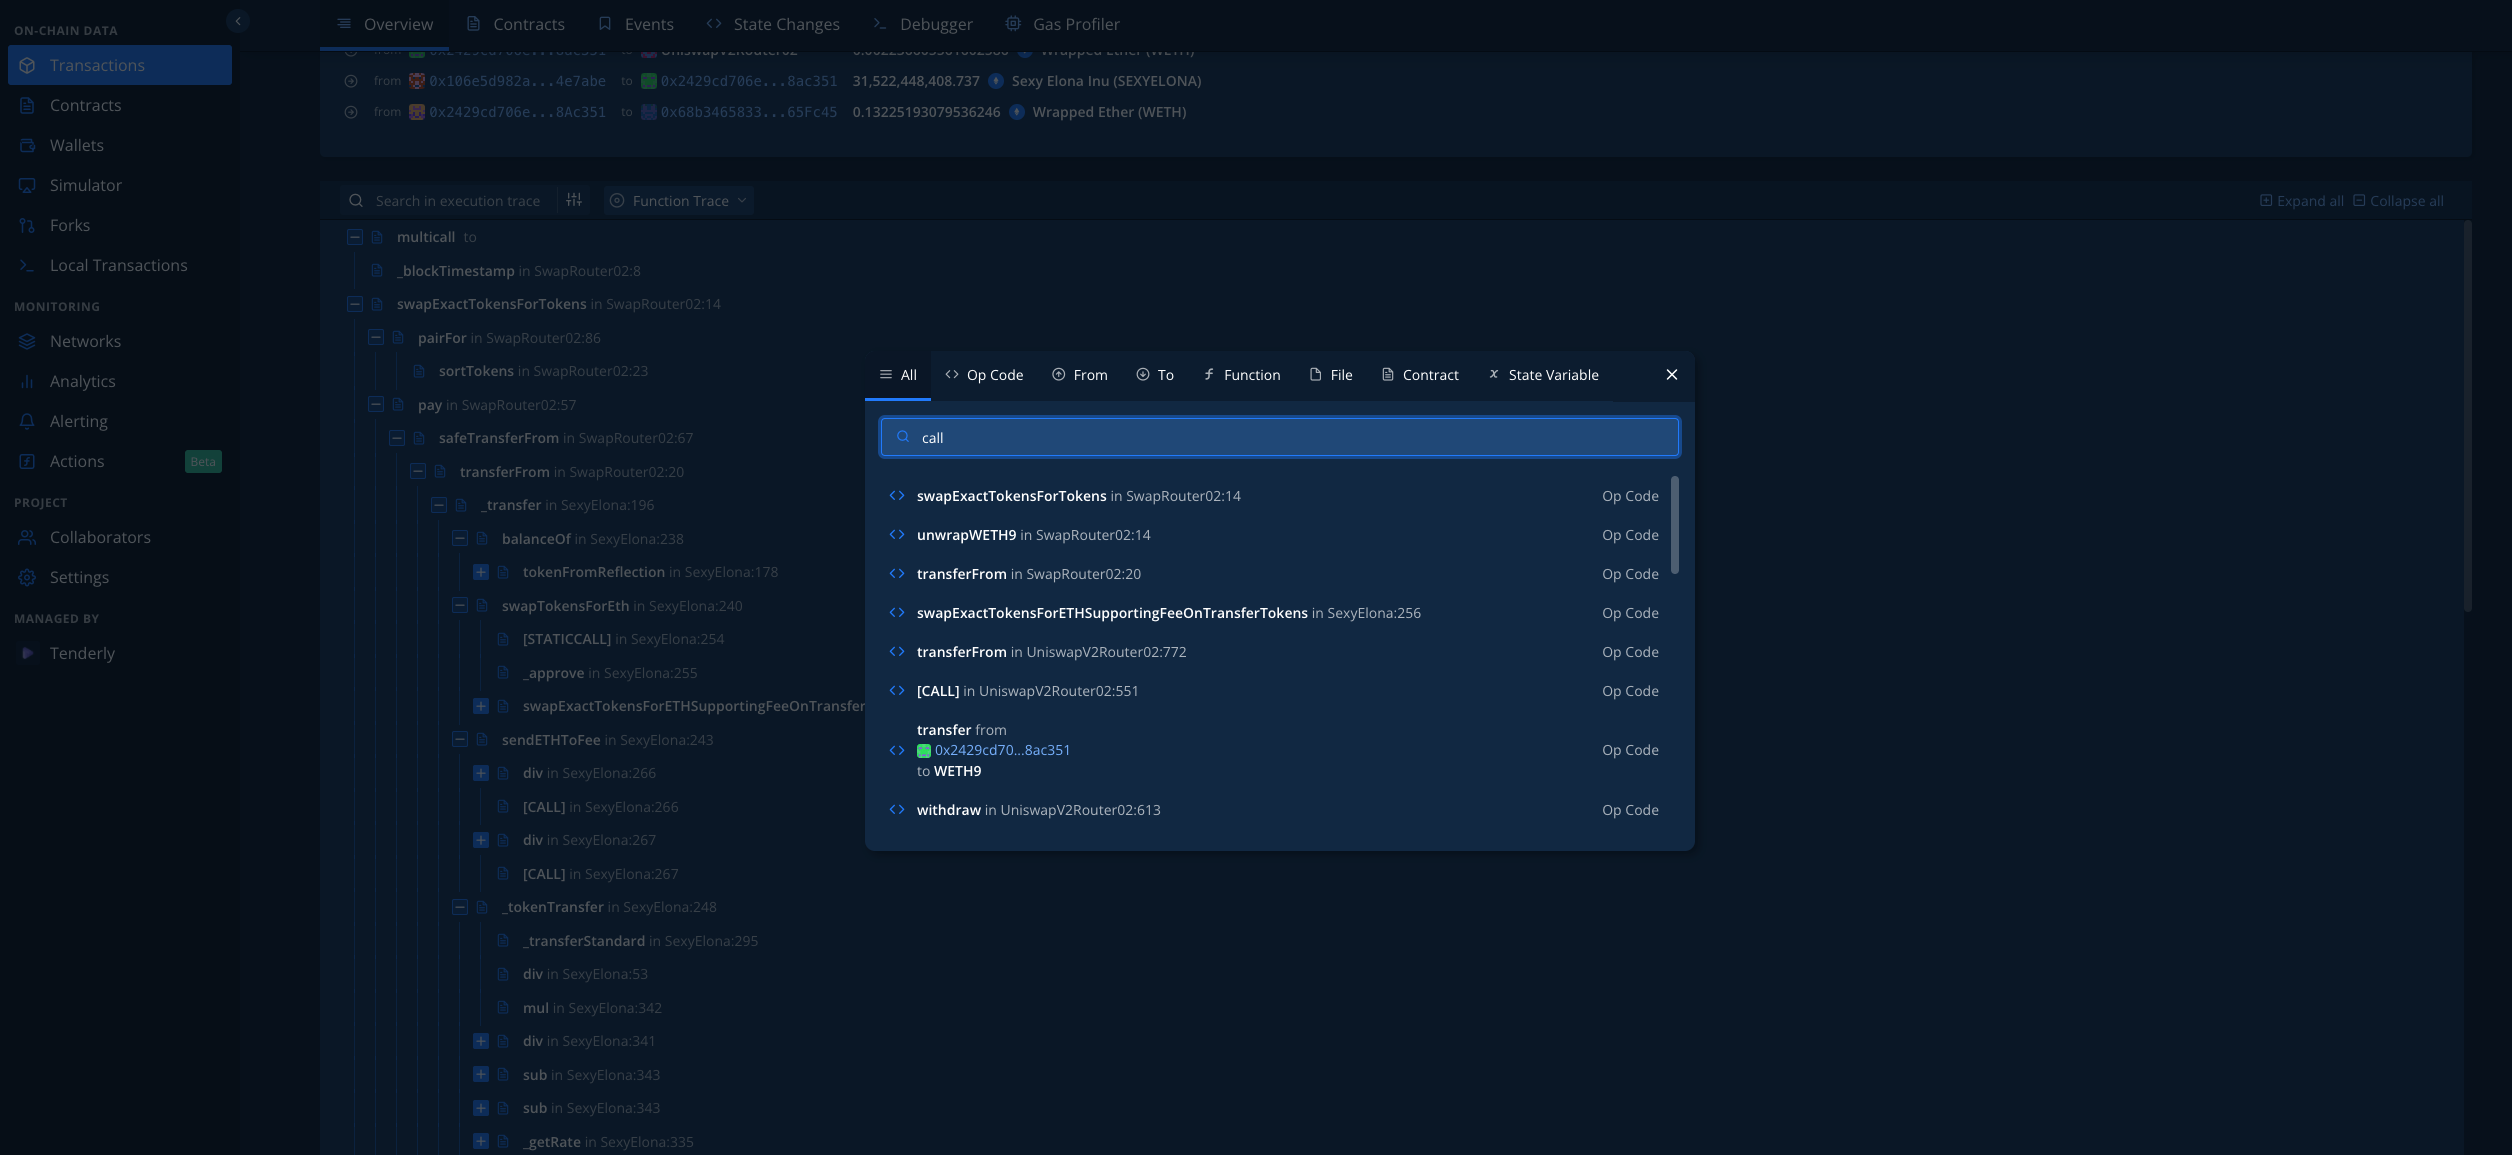Open the Contracts sidebar icon

click(27, 105)
